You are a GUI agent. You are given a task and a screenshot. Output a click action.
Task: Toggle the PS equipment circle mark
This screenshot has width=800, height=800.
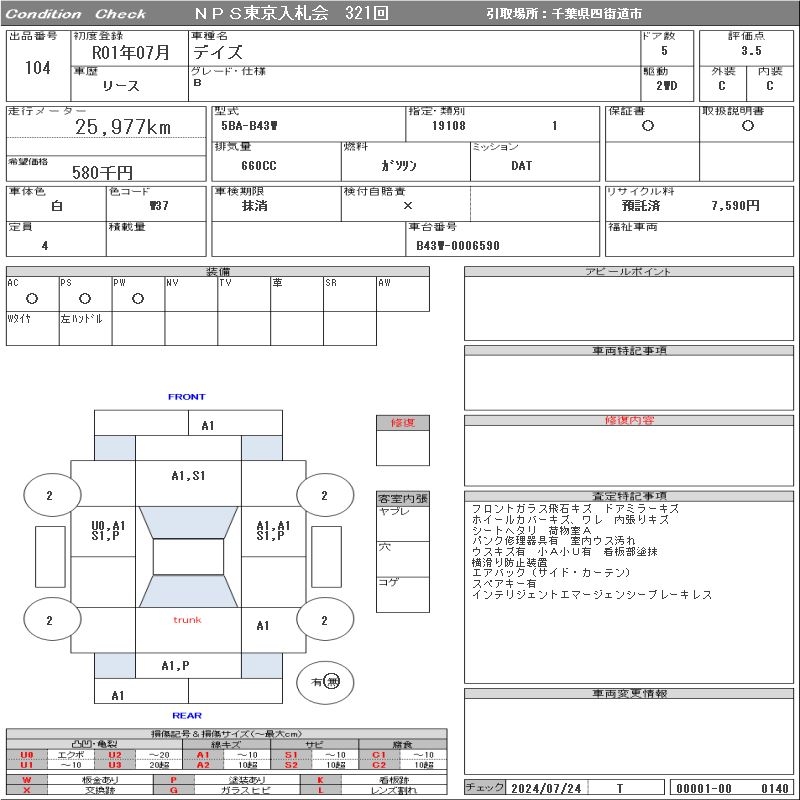[85, 298]
